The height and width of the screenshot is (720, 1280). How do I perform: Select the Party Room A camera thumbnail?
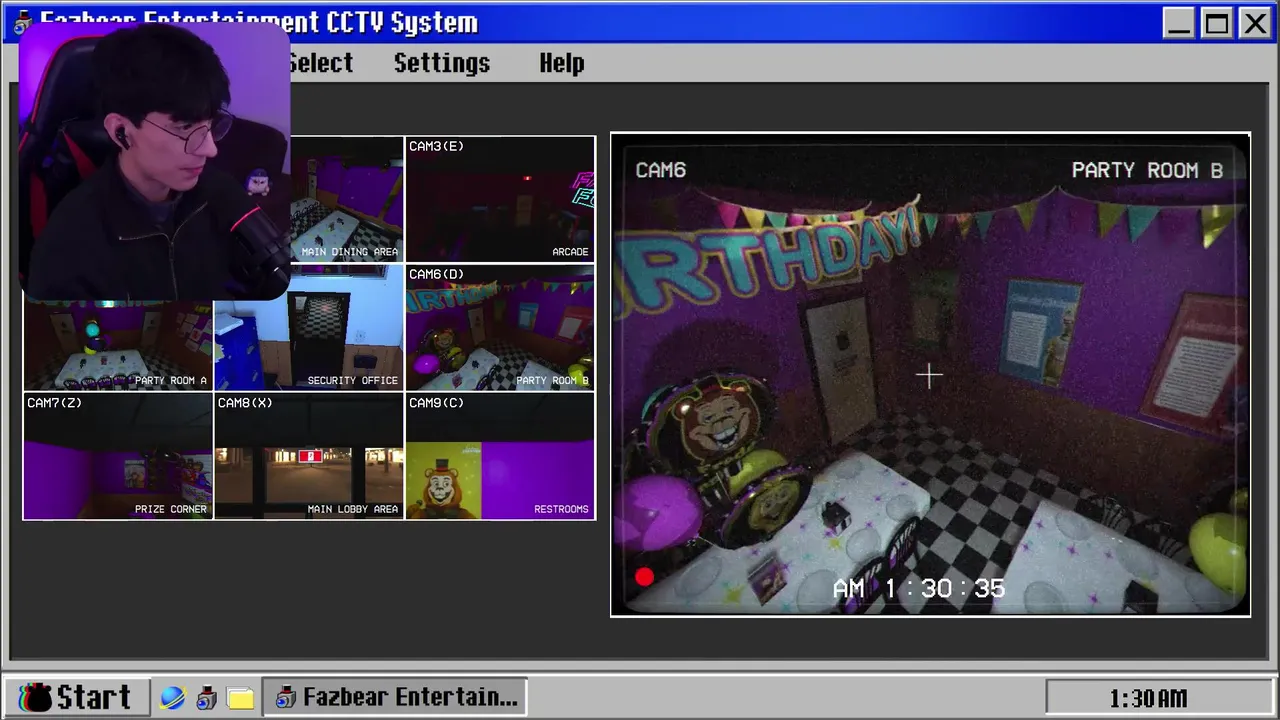[x=117, y=345]
